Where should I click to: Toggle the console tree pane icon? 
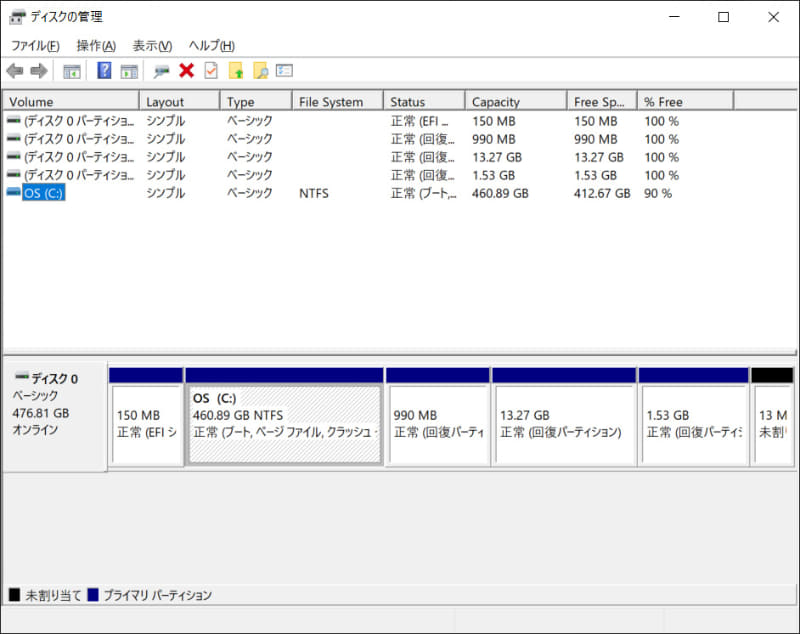coord(71,70)
